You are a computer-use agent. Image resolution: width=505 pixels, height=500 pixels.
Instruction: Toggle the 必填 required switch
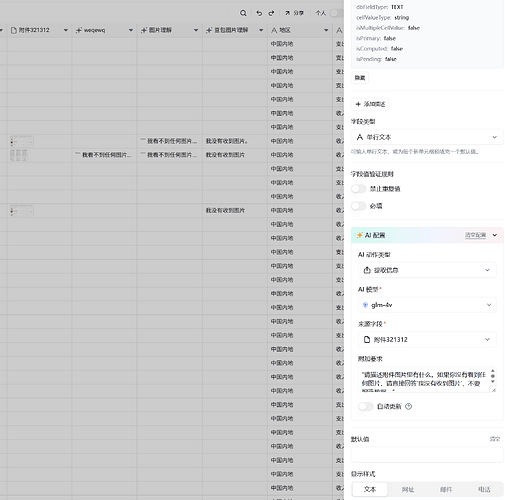point(359,206)
